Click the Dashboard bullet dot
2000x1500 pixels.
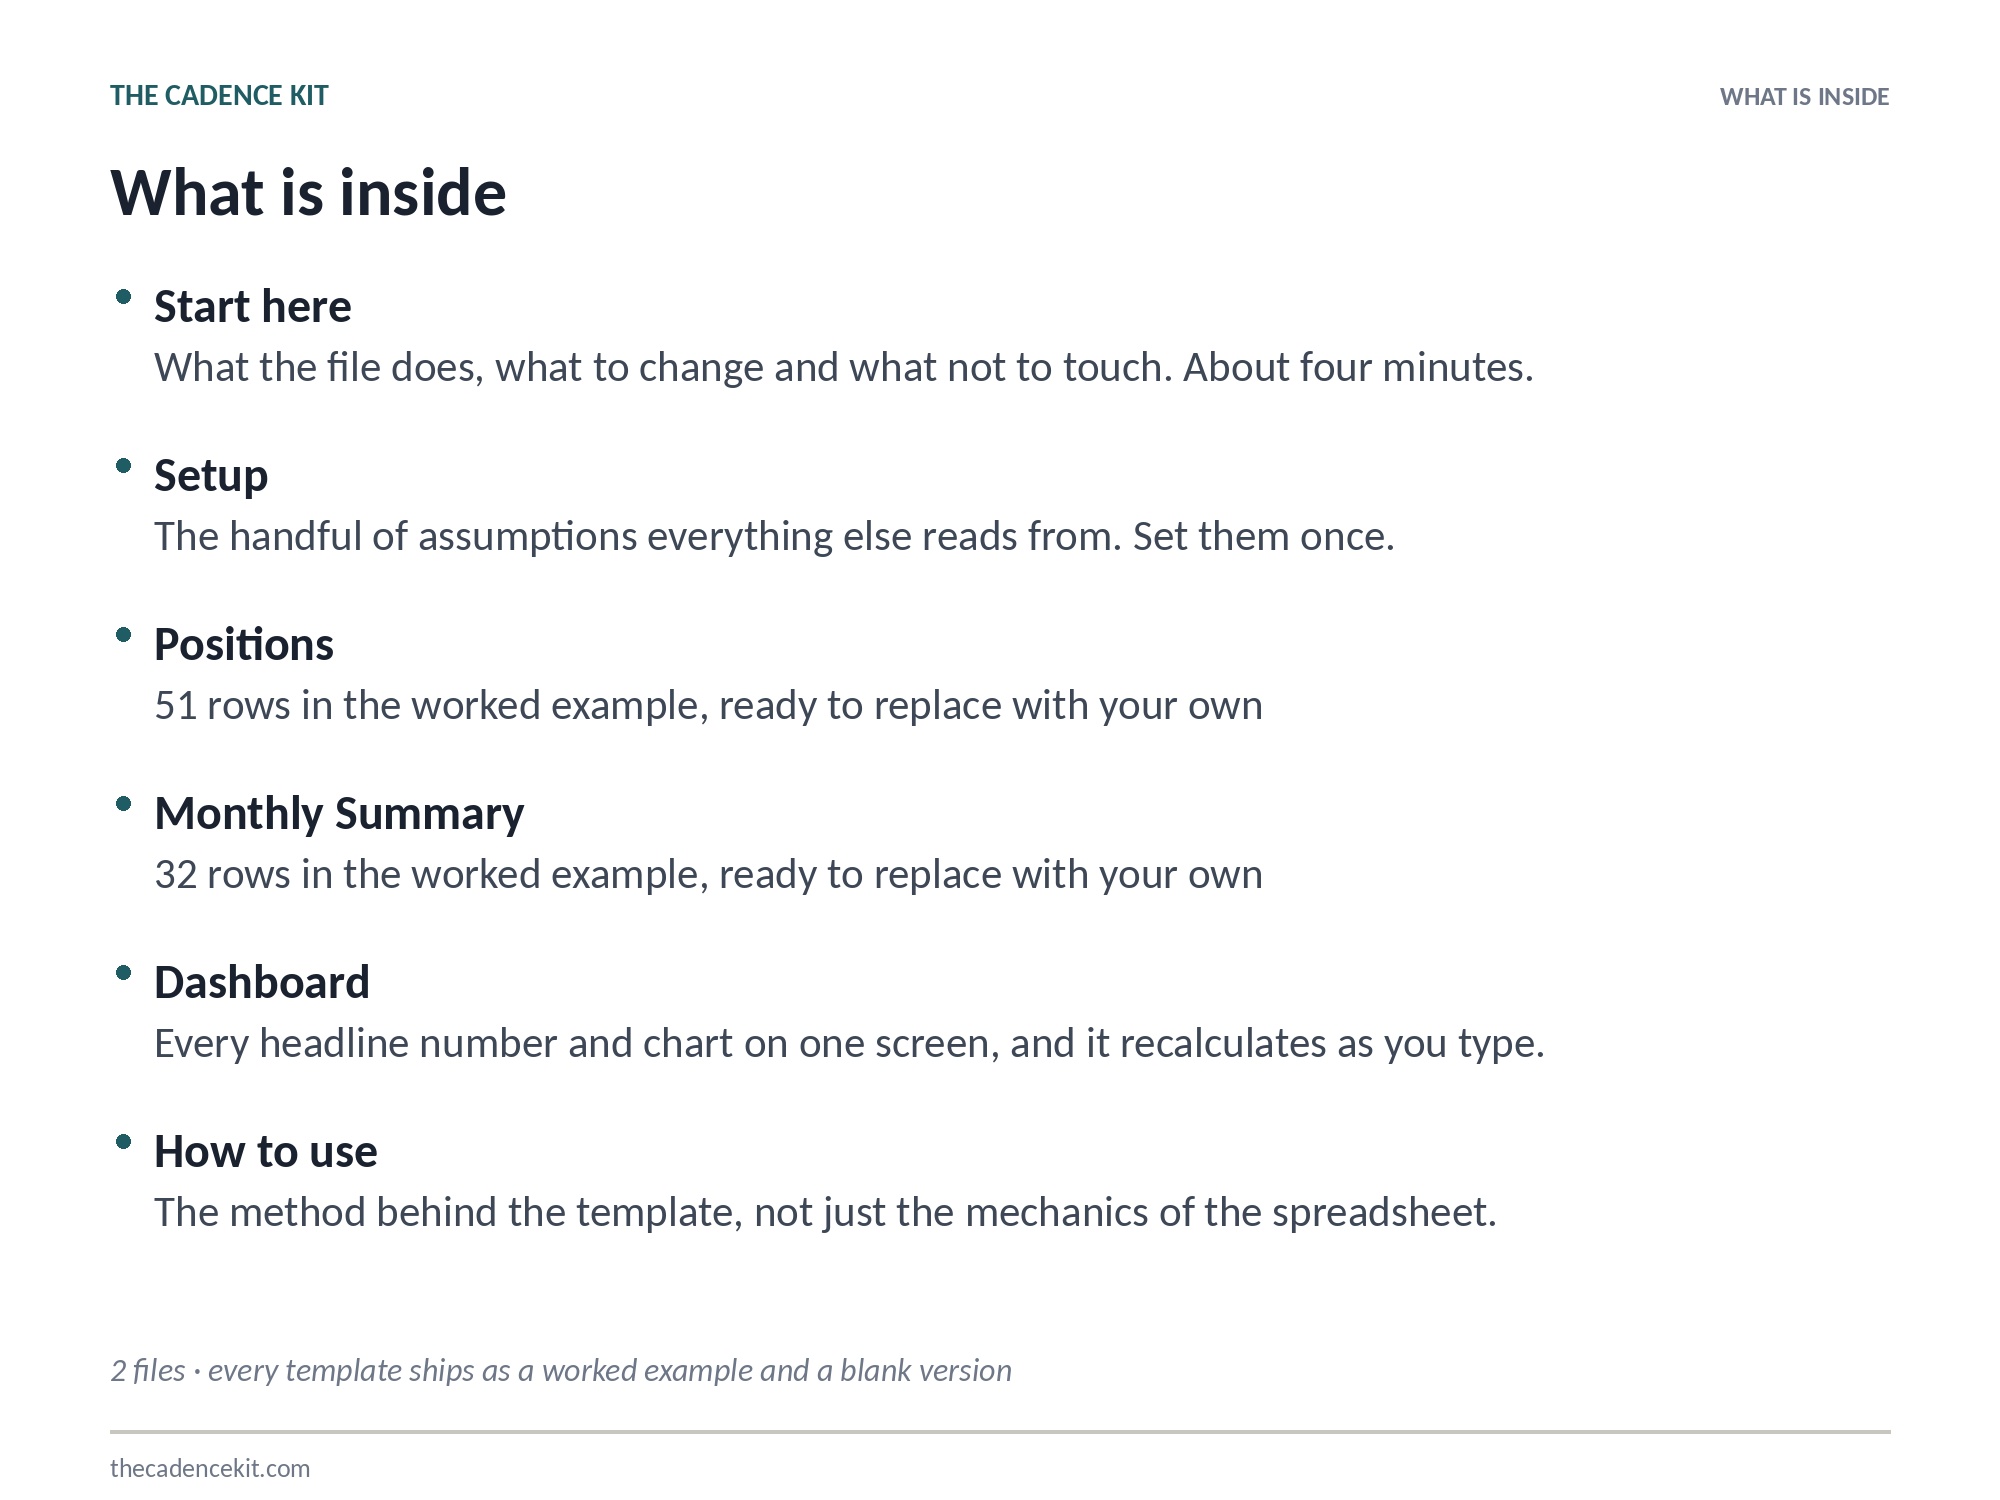[x=124, y=973]
